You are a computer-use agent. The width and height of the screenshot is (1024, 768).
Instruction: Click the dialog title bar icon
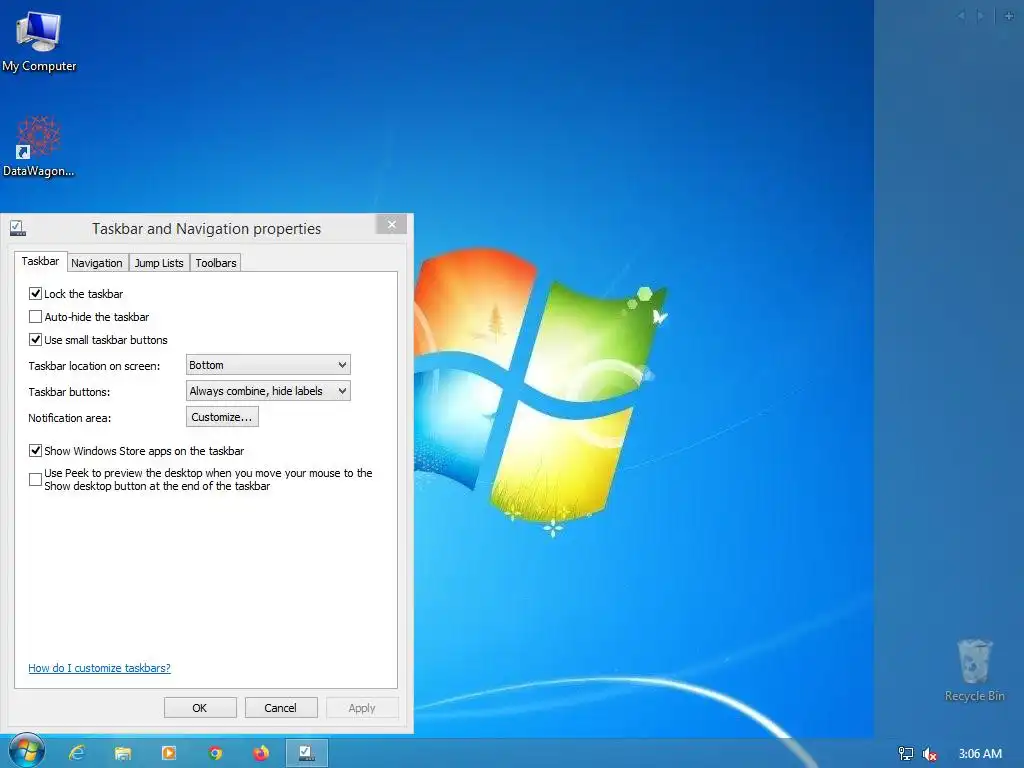coord(18,229)
